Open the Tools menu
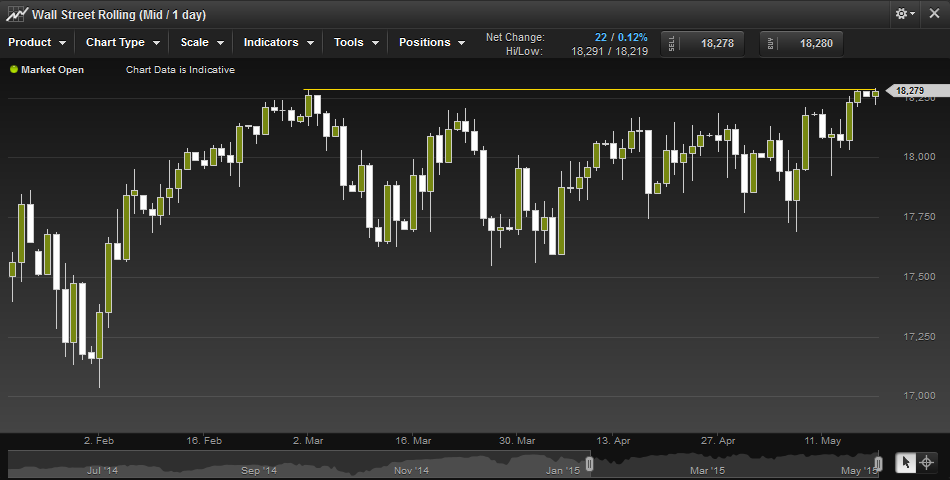The image size is (950, 480). pyautogui.click(x=357, y=43)
